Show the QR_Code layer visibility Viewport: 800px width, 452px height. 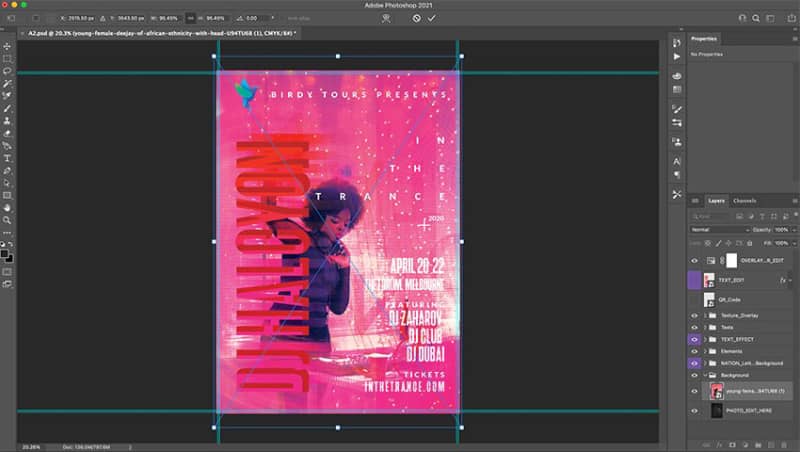(x=694, y=300)
